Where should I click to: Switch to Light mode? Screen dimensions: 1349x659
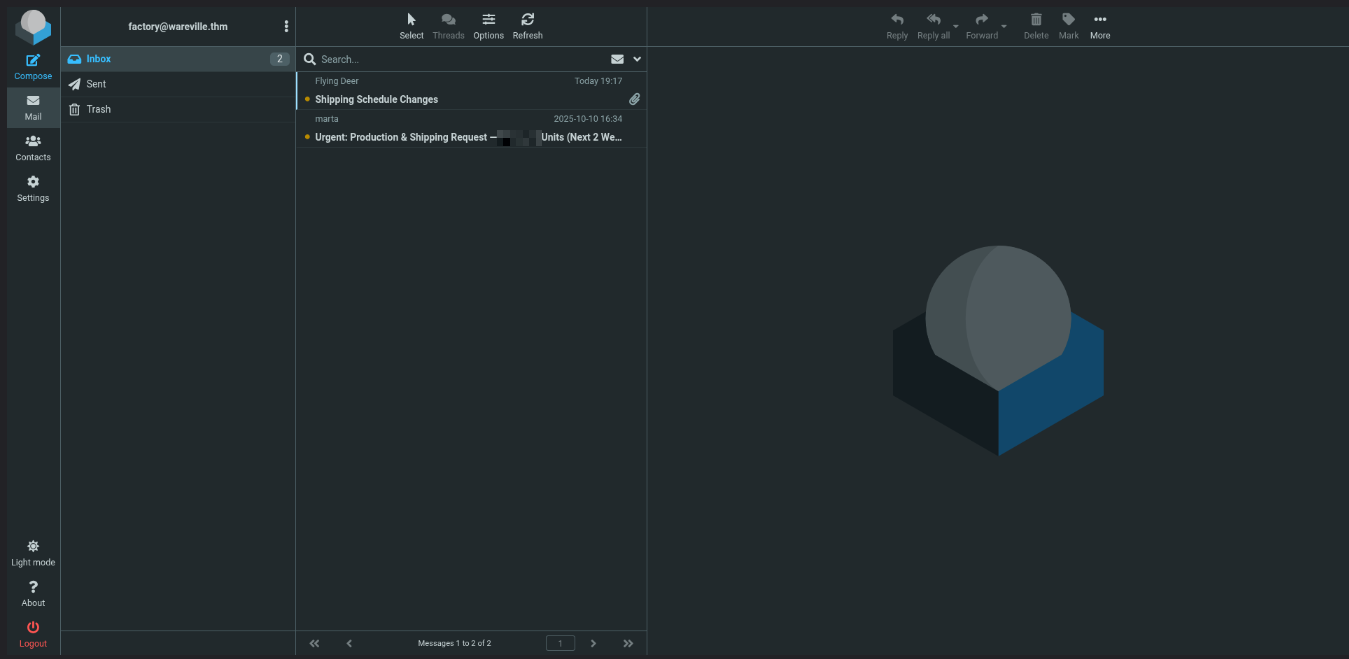[33, 552]
